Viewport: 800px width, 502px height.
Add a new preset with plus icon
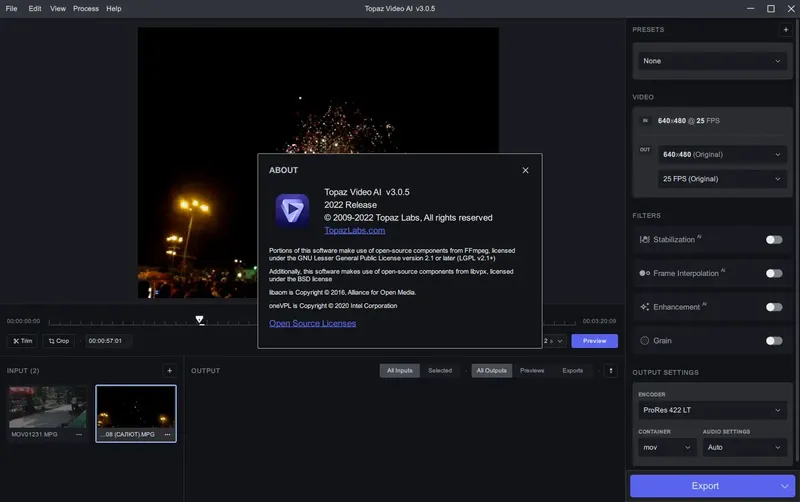785,30
